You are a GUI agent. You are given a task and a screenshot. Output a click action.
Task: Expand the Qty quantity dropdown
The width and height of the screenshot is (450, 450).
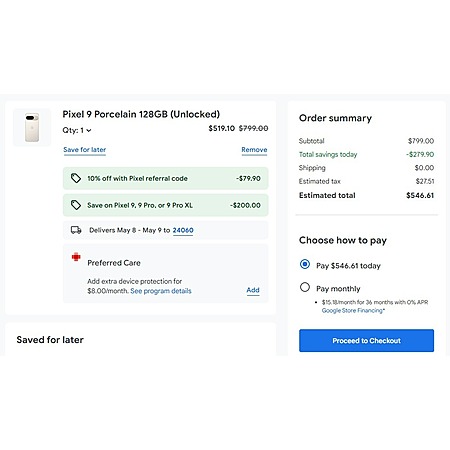(x=77, y=130)
